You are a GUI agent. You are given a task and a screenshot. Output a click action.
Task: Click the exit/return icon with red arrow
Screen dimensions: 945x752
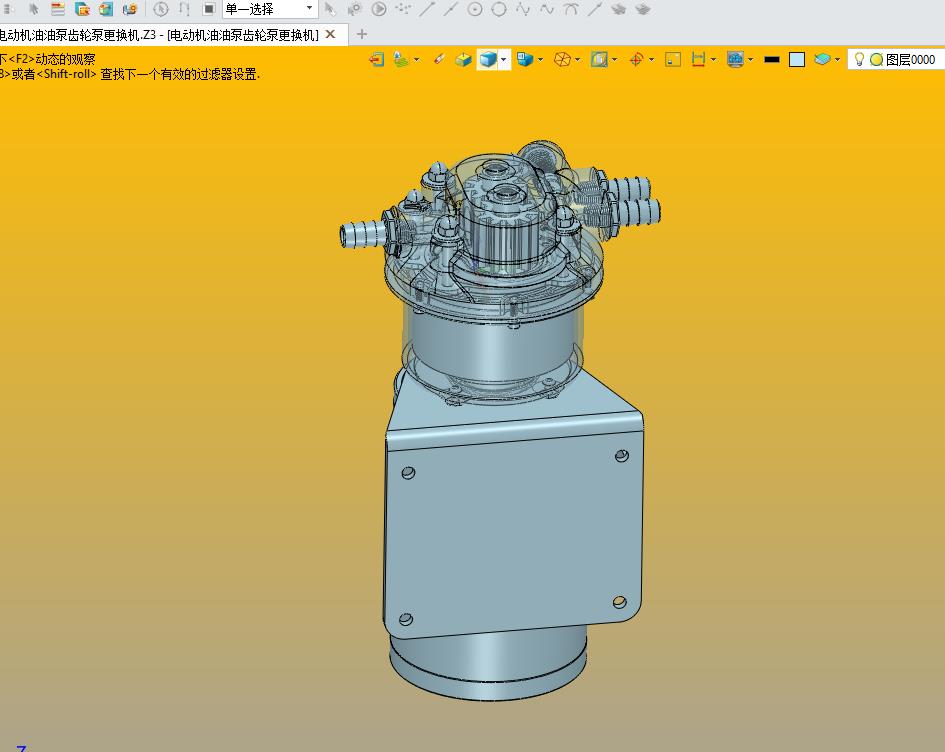[x=377, y=59]
